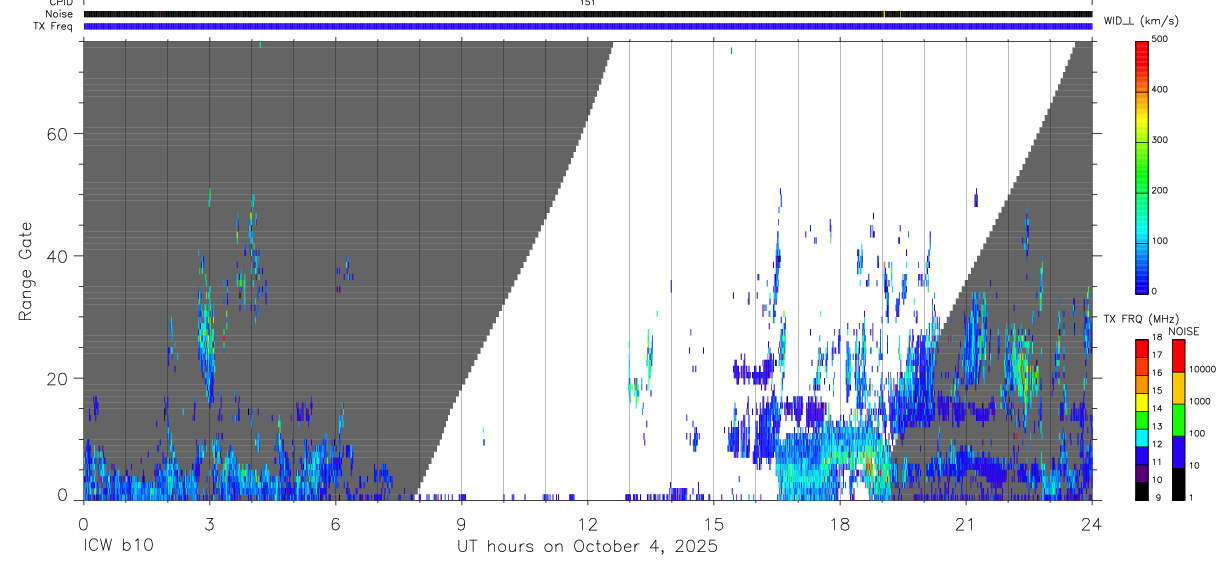Click the 'Noise' row label at top
1228x567 pixels.
59,14
